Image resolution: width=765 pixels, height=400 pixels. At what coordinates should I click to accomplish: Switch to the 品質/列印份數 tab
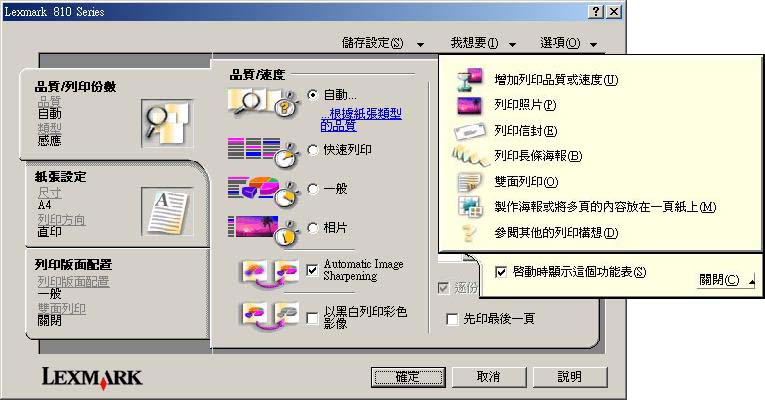pos(115,115)
